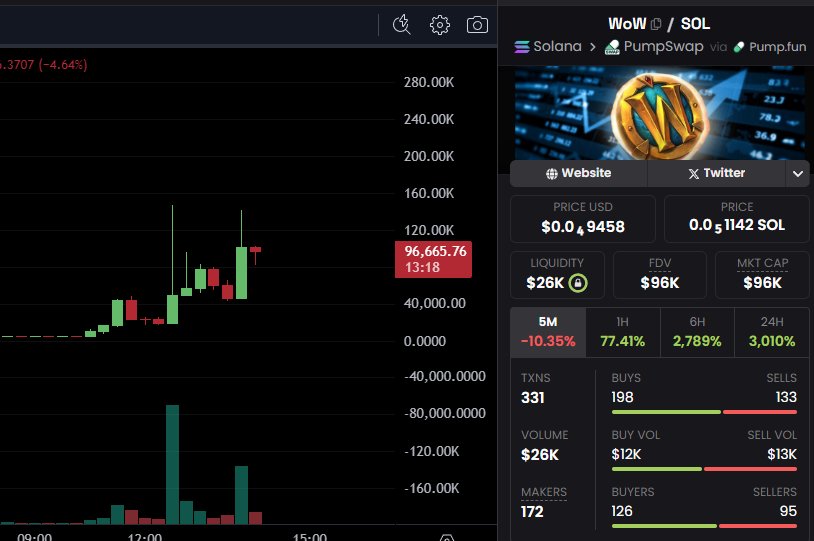Click the tallest green volume bar
Image resolution: width=814 pixels, height=541 pixels.
coord(172,465)
